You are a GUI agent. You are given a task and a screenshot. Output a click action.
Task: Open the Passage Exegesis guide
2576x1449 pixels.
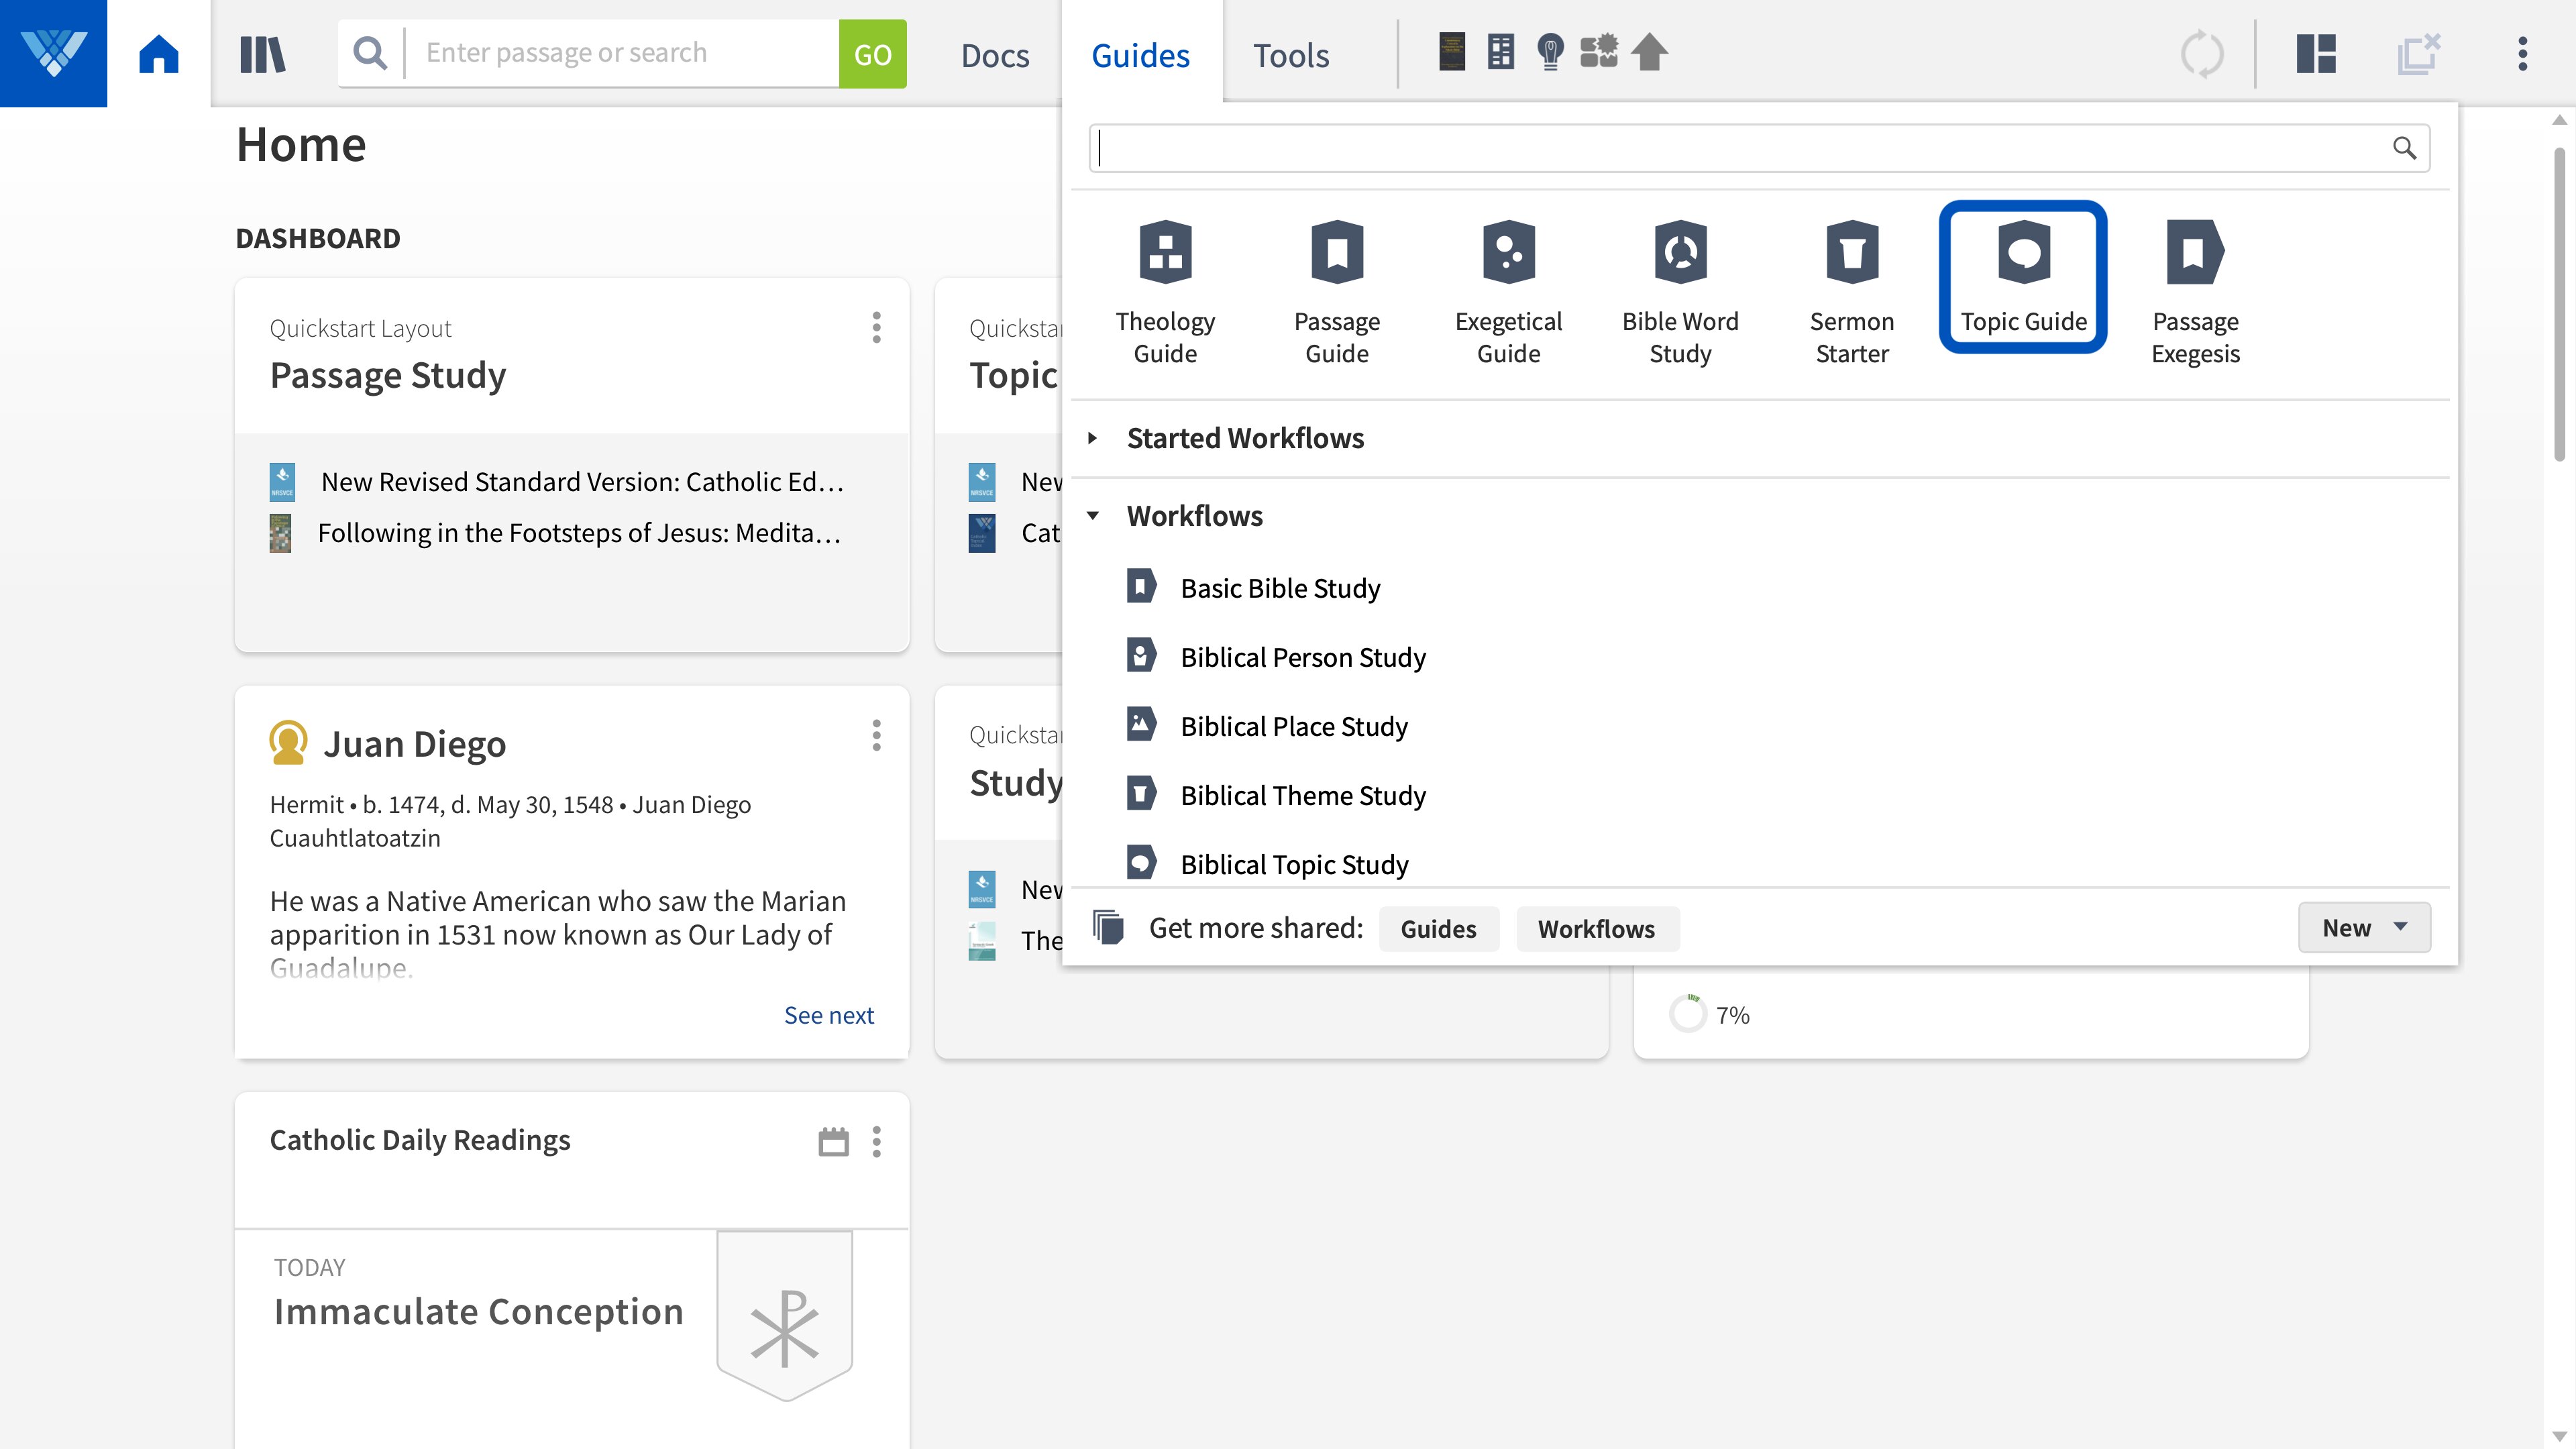(2195, 293)
